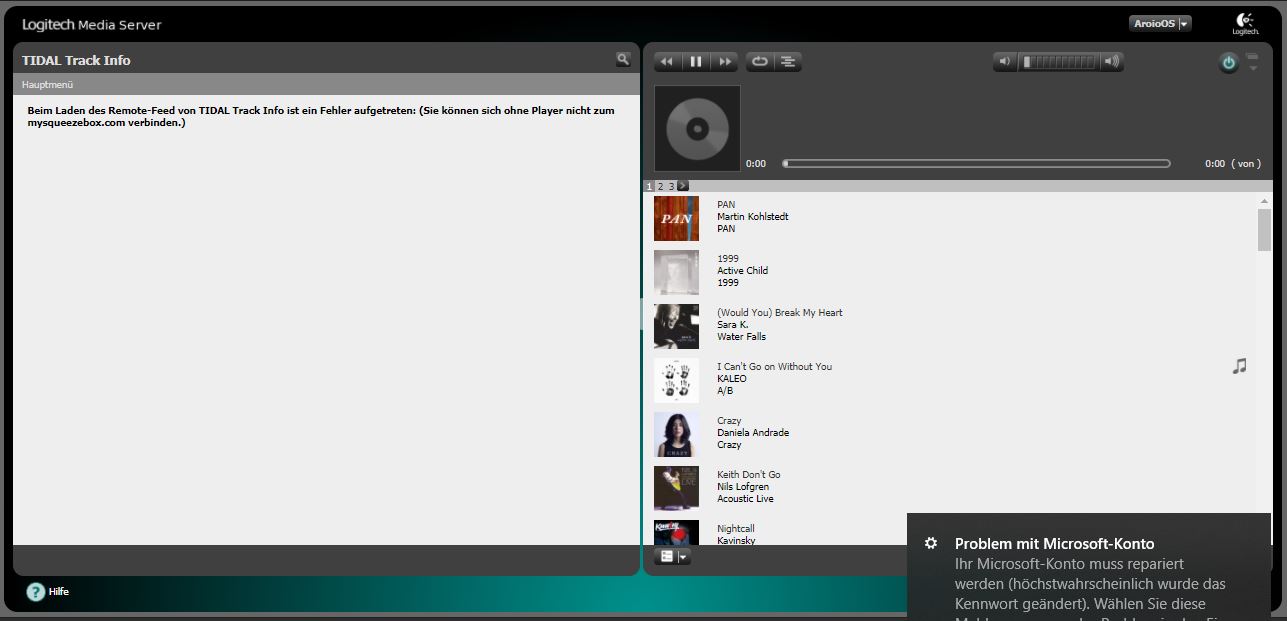The image size is (1287, 621).
Task: Click the Sara K. album cover thumbnail
Action: coord(676,326)
